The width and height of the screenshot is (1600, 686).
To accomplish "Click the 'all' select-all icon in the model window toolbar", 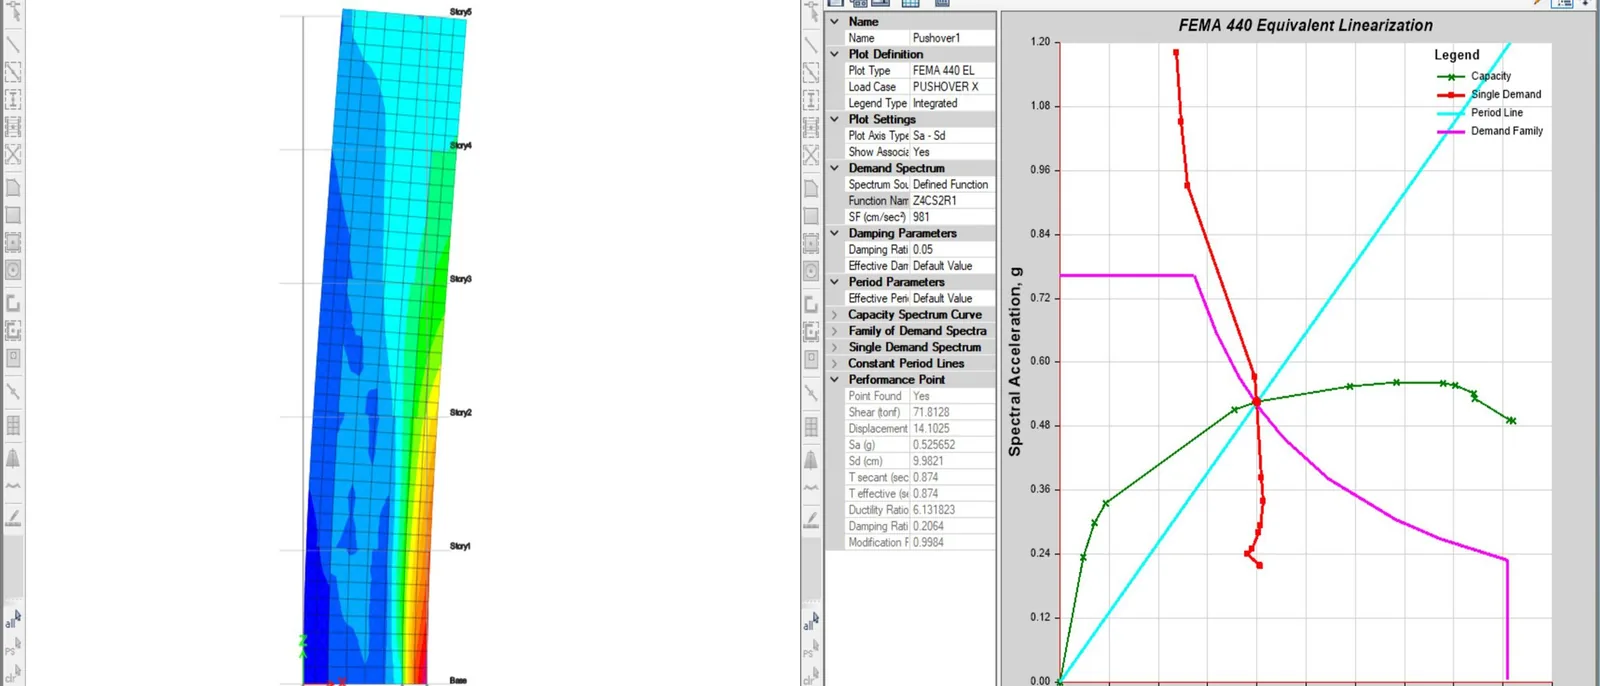I will tap(12, 620).
